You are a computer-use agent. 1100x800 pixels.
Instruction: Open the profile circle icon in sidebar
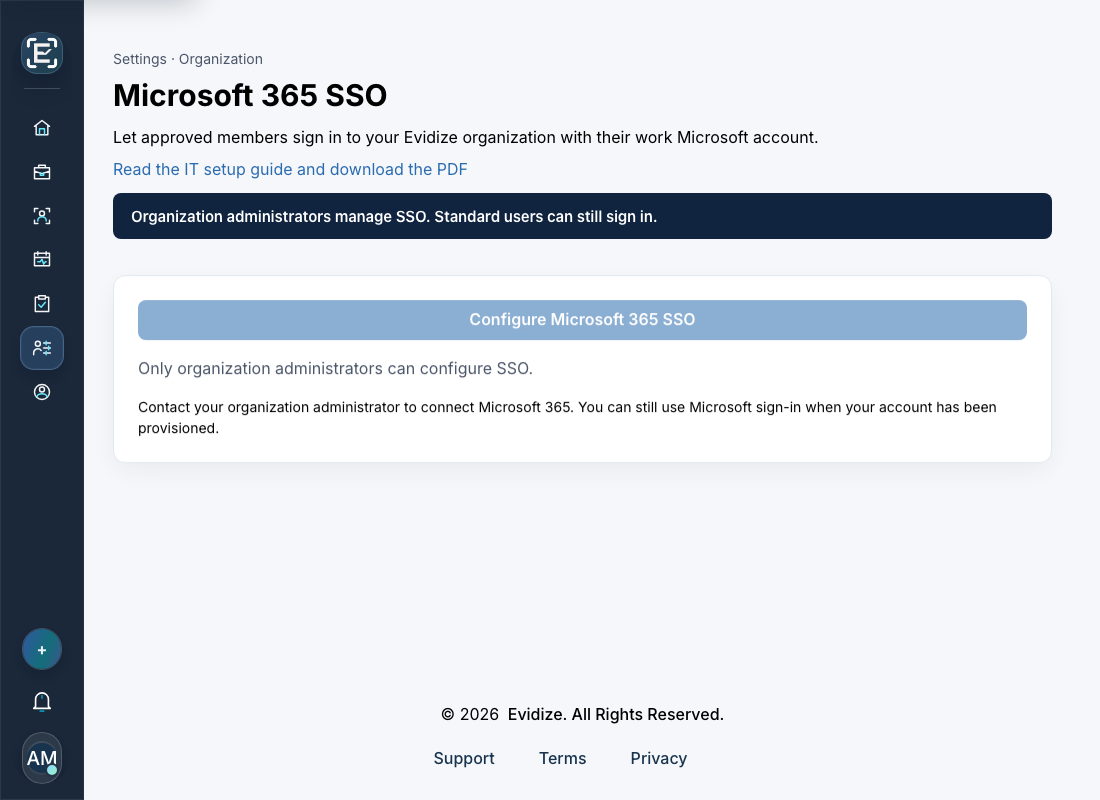pos(42,392)
